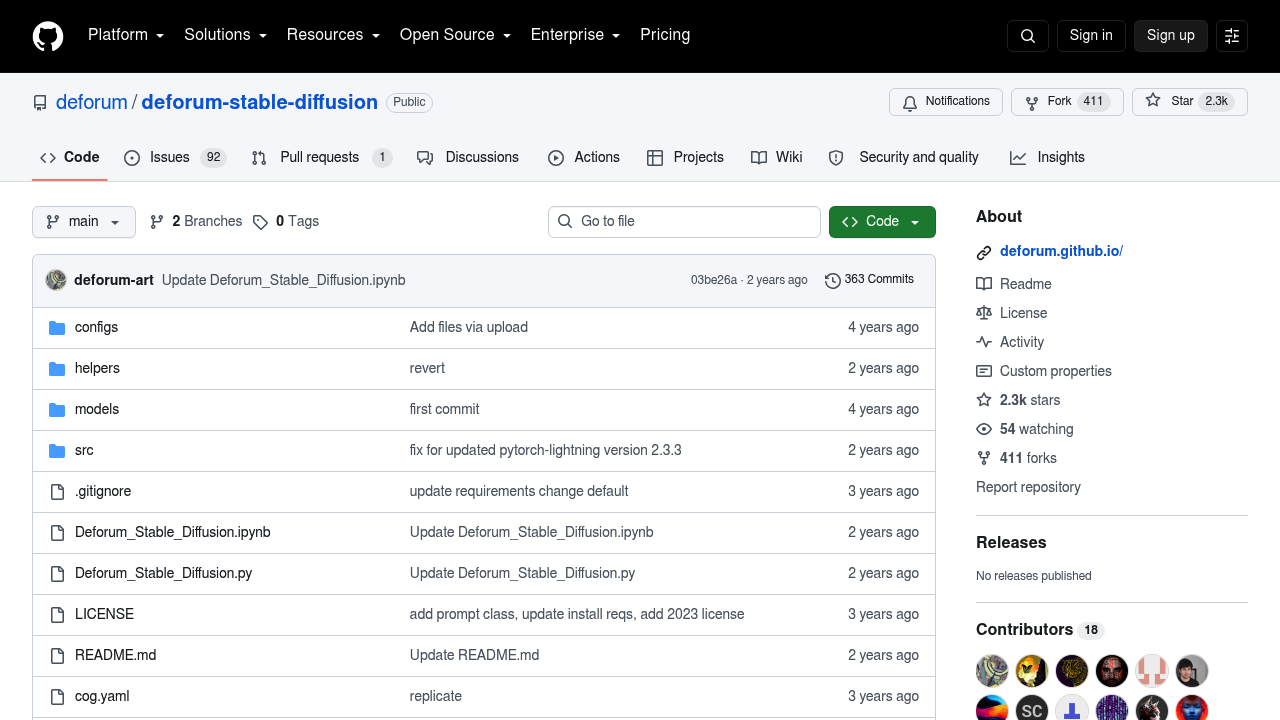The image size is (1280, 720).
Task: Click the configs folder icon
Action: click(x=57, y=328)
